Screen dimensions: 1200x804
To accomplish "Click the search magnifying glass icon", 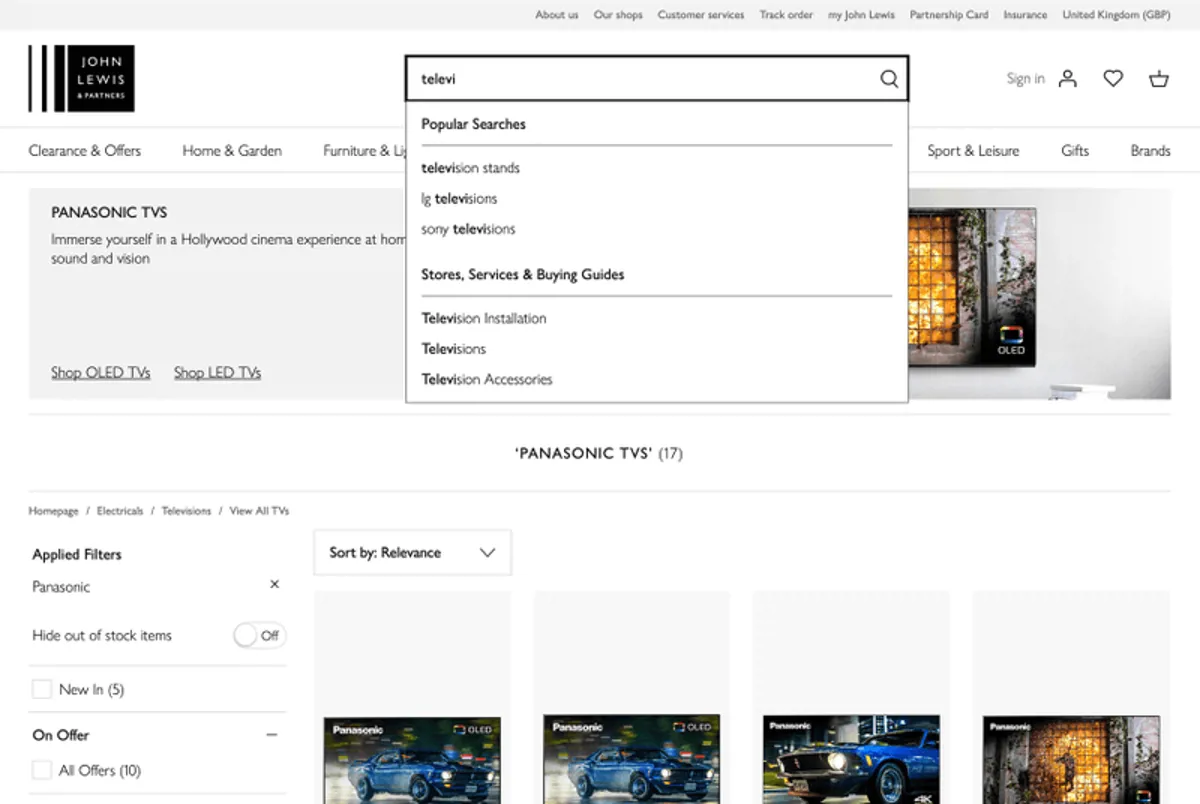I will tap(888, 79).
